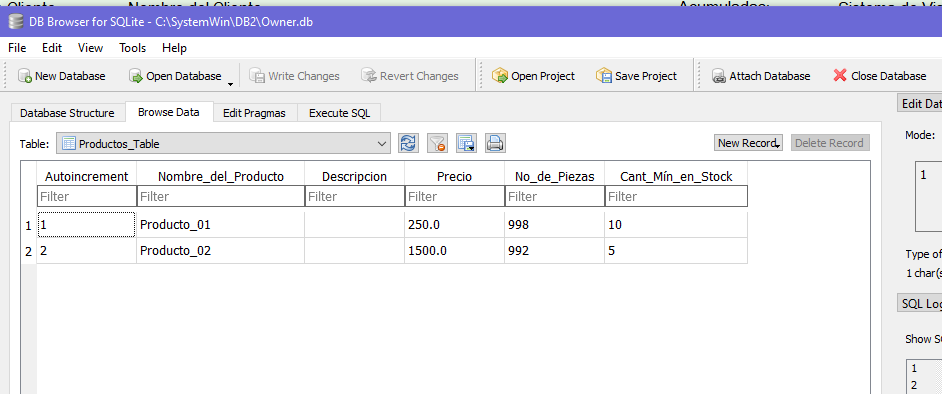The image size is (942, 394).
Task: Click the Write Changes toolbar button
Action: tap(294, 76)
